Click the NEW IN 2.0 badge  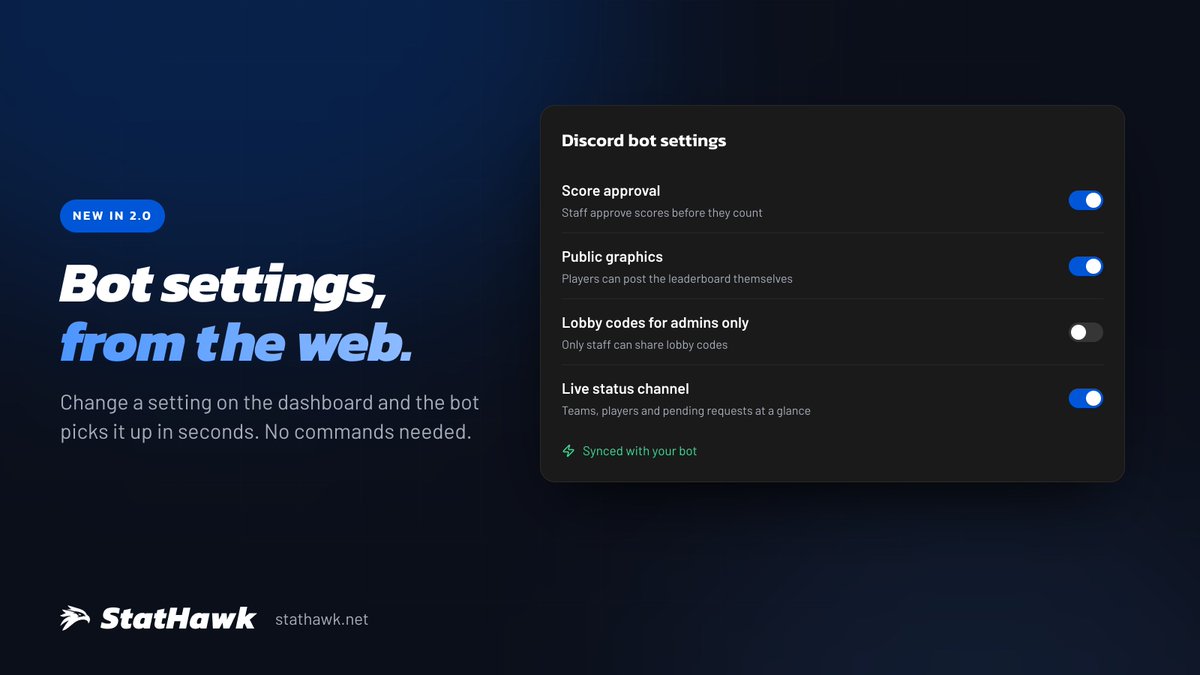click(112, 216)
